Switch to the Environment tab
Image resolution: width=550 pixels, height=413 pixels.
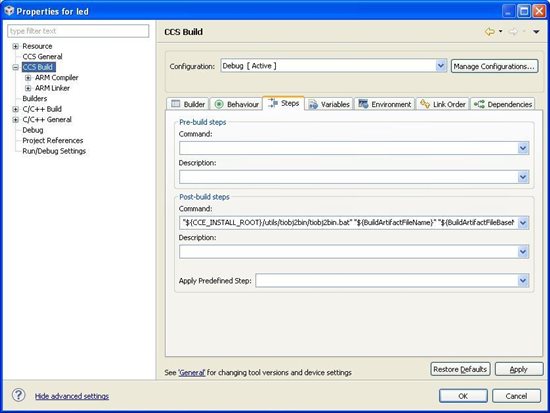tap(385, 104)
